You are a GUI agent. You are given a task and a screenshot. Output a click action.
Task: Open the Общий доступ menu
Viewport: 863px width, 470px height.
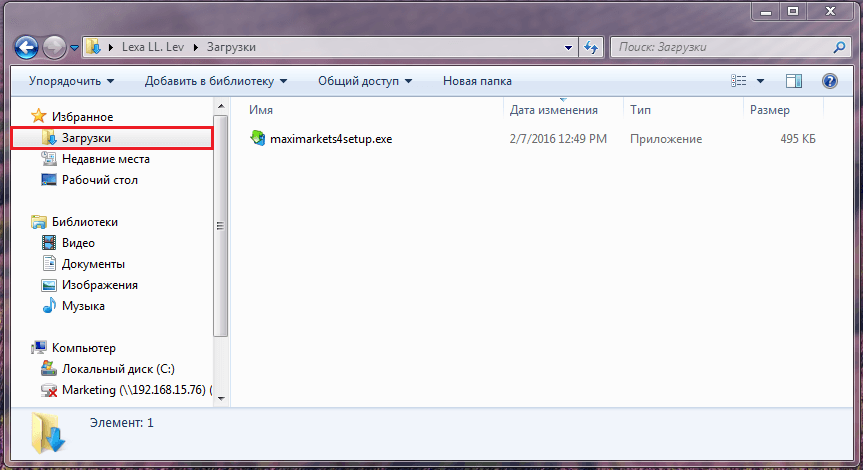365,81
